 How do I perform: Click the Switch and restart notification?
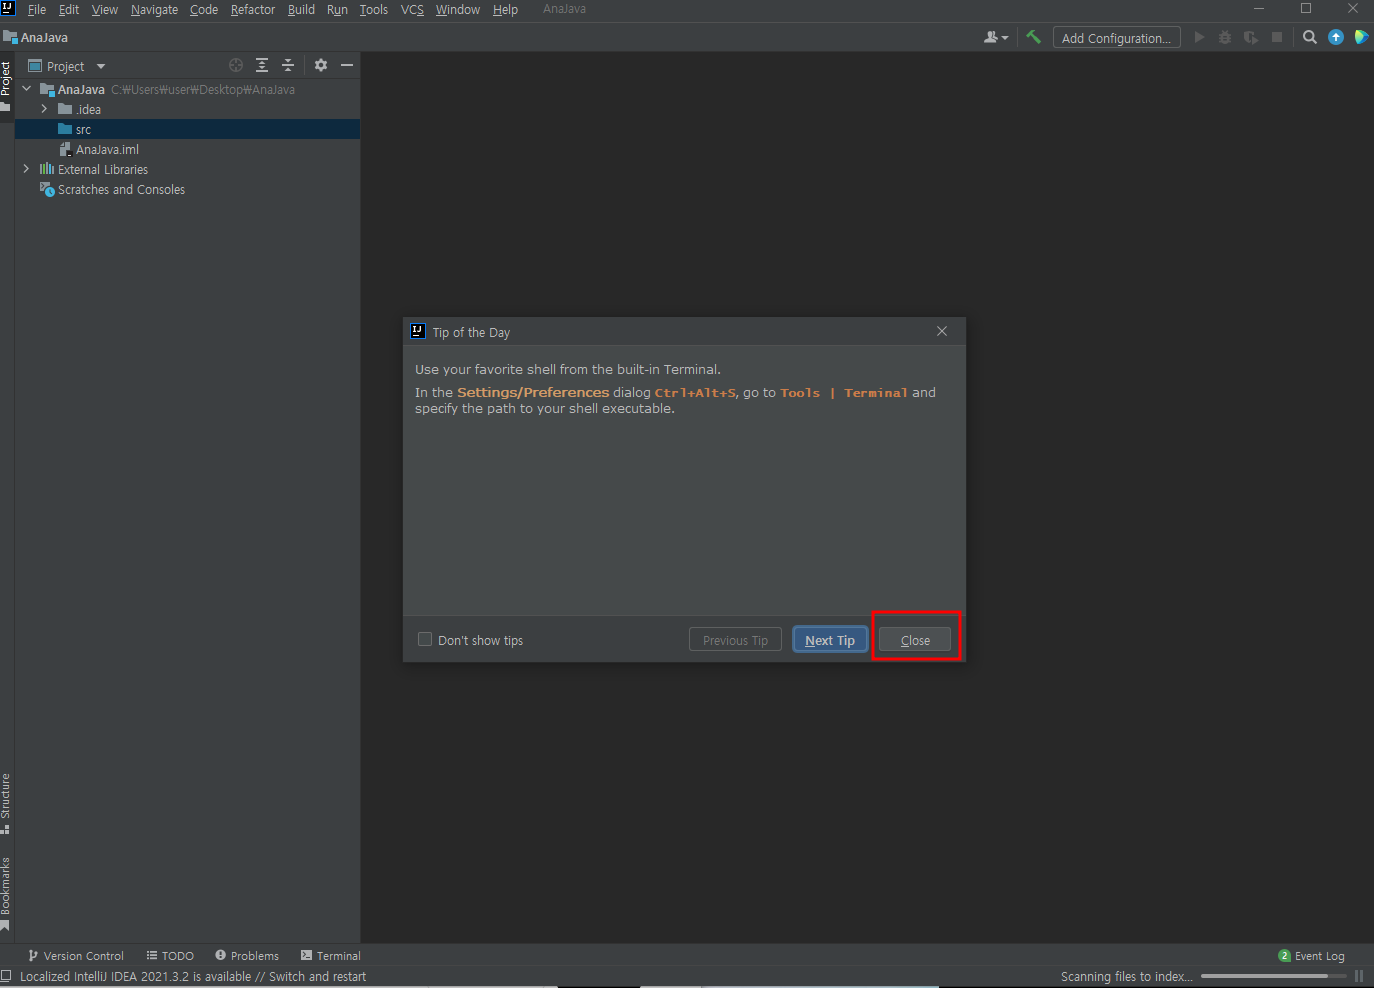(193, 977)
